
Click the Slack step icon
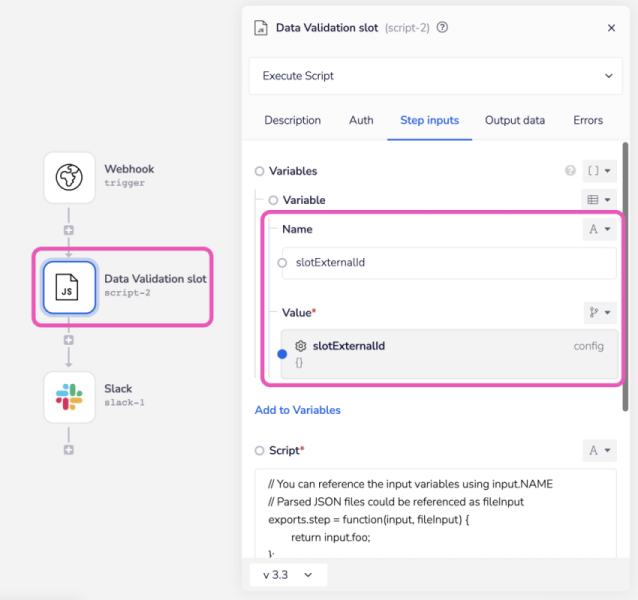69,397
